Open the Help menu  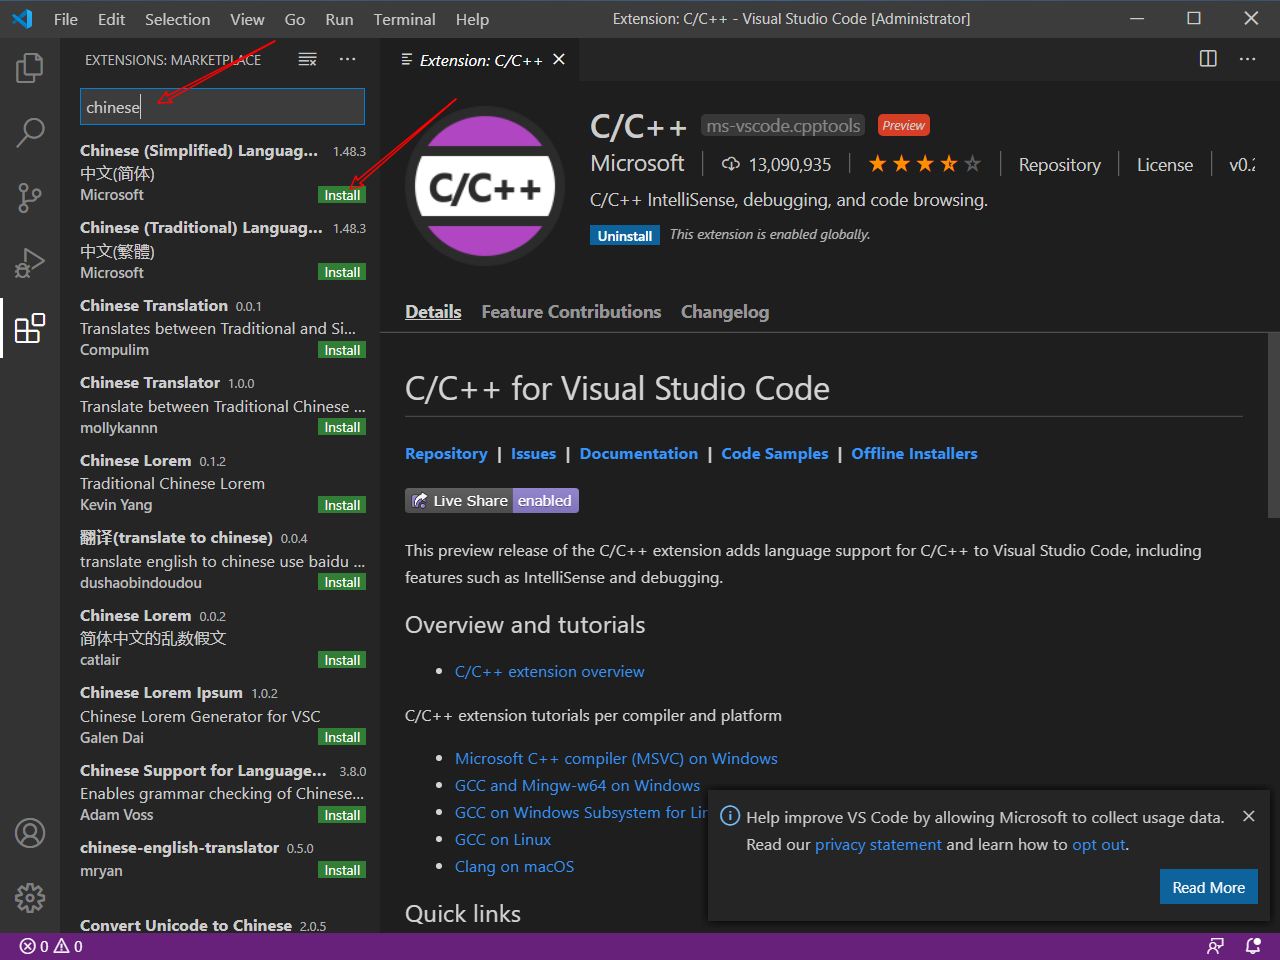(x=472, y=19)
